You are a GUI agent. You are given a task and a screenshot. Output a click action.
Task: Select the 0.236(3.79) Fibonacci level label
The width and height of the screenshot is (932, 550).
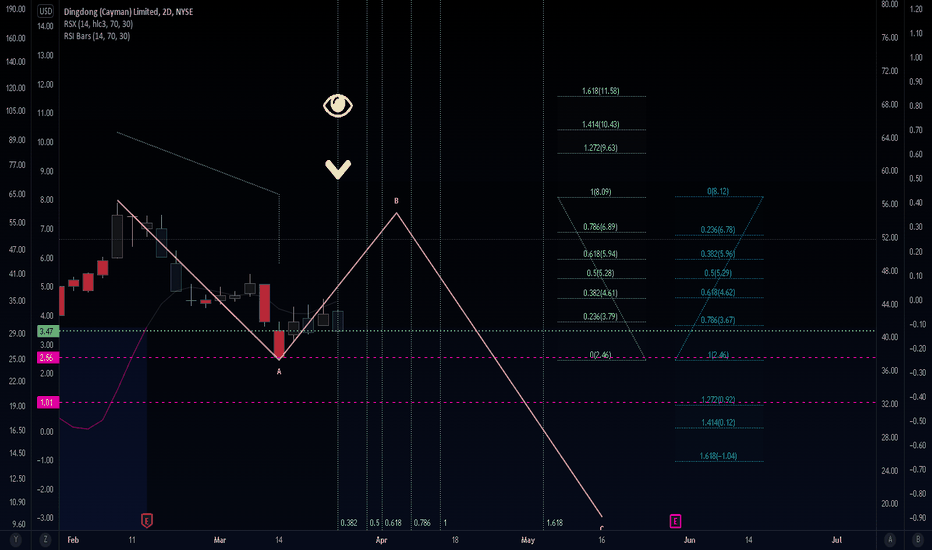pyautogui.click(x=600, y=316)
